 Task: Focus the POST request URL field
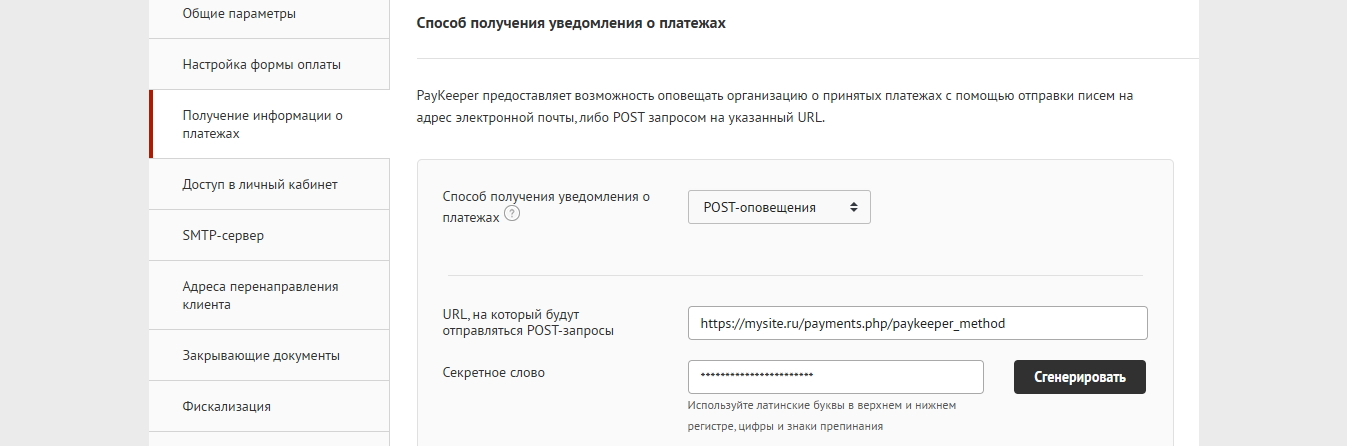(917, 323)
